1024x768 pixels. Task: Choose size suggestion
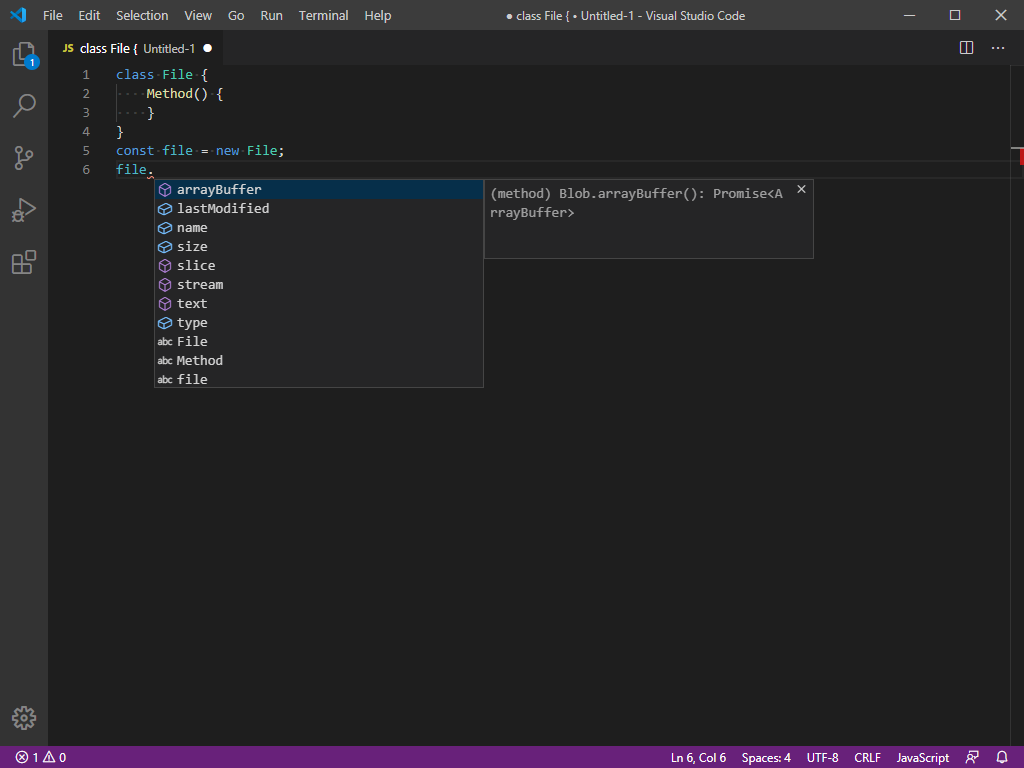tap(319, 247)
